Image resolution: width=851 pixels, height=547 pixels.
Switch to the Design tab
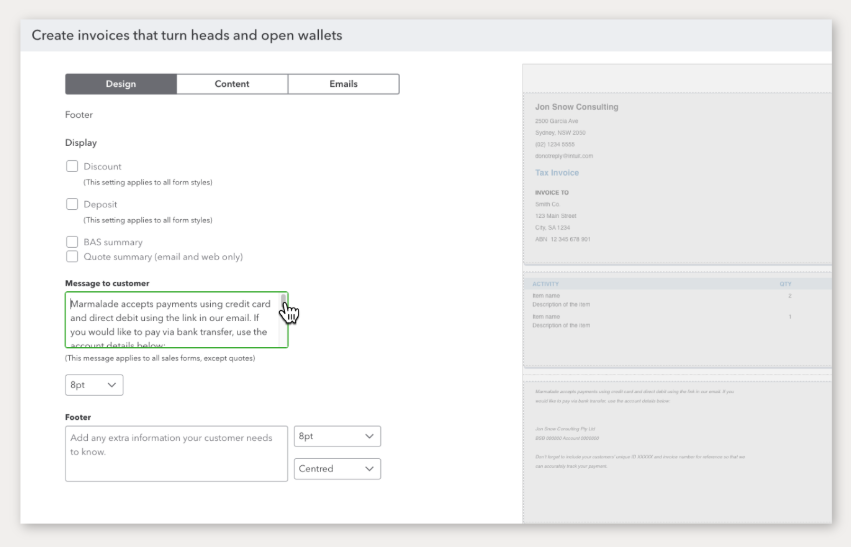tap(121, 84)
